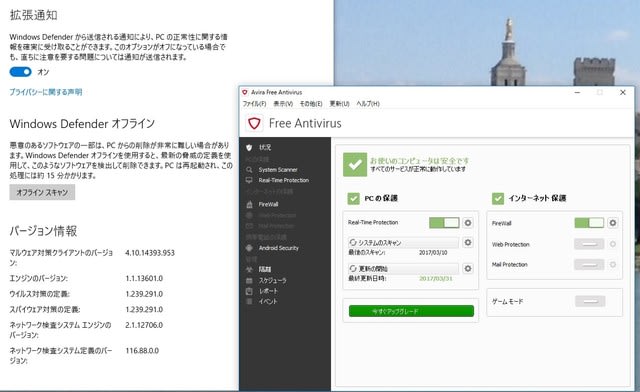Click the engine version 1.1.13601.0
This screenshot has height=392, width=640.
tap(144, 278)
